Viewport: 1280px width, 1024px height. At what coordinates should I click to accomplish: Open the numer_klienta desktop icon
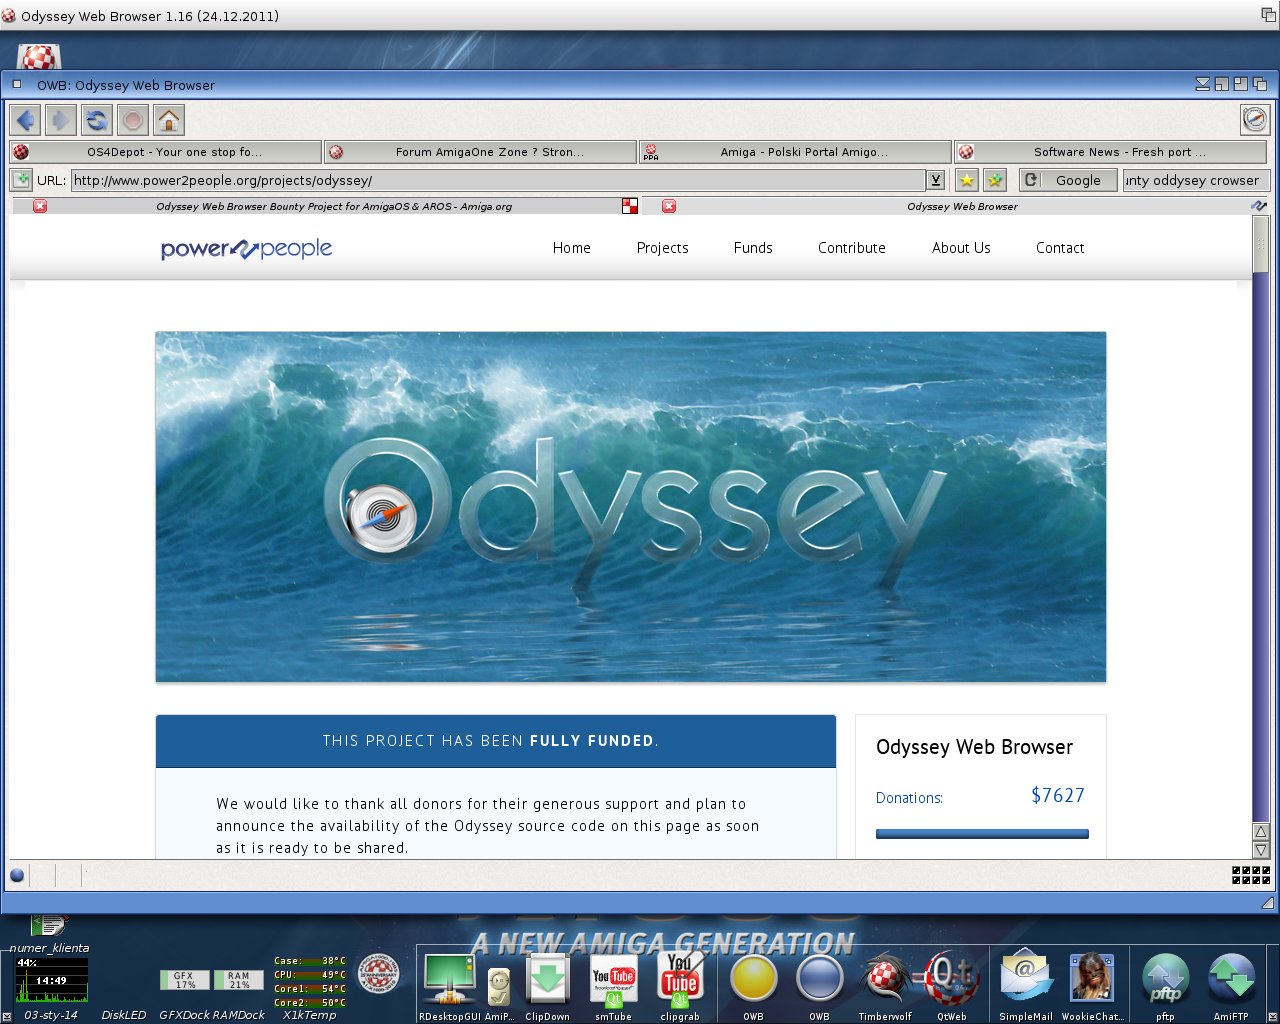(x=49, y=932)
